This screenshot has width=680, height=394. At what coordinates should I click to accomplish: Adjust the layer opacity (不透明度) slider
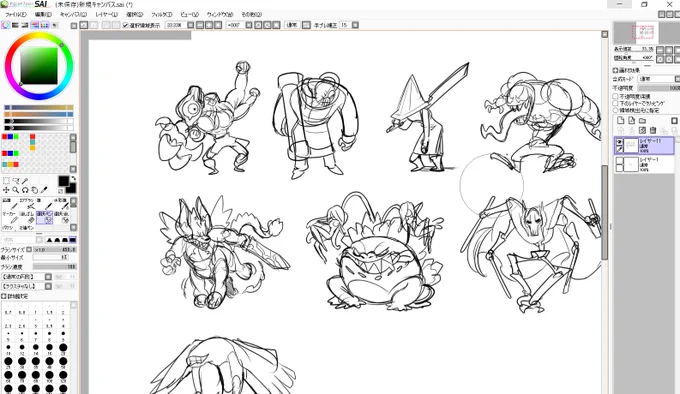[x=659, y=88]
